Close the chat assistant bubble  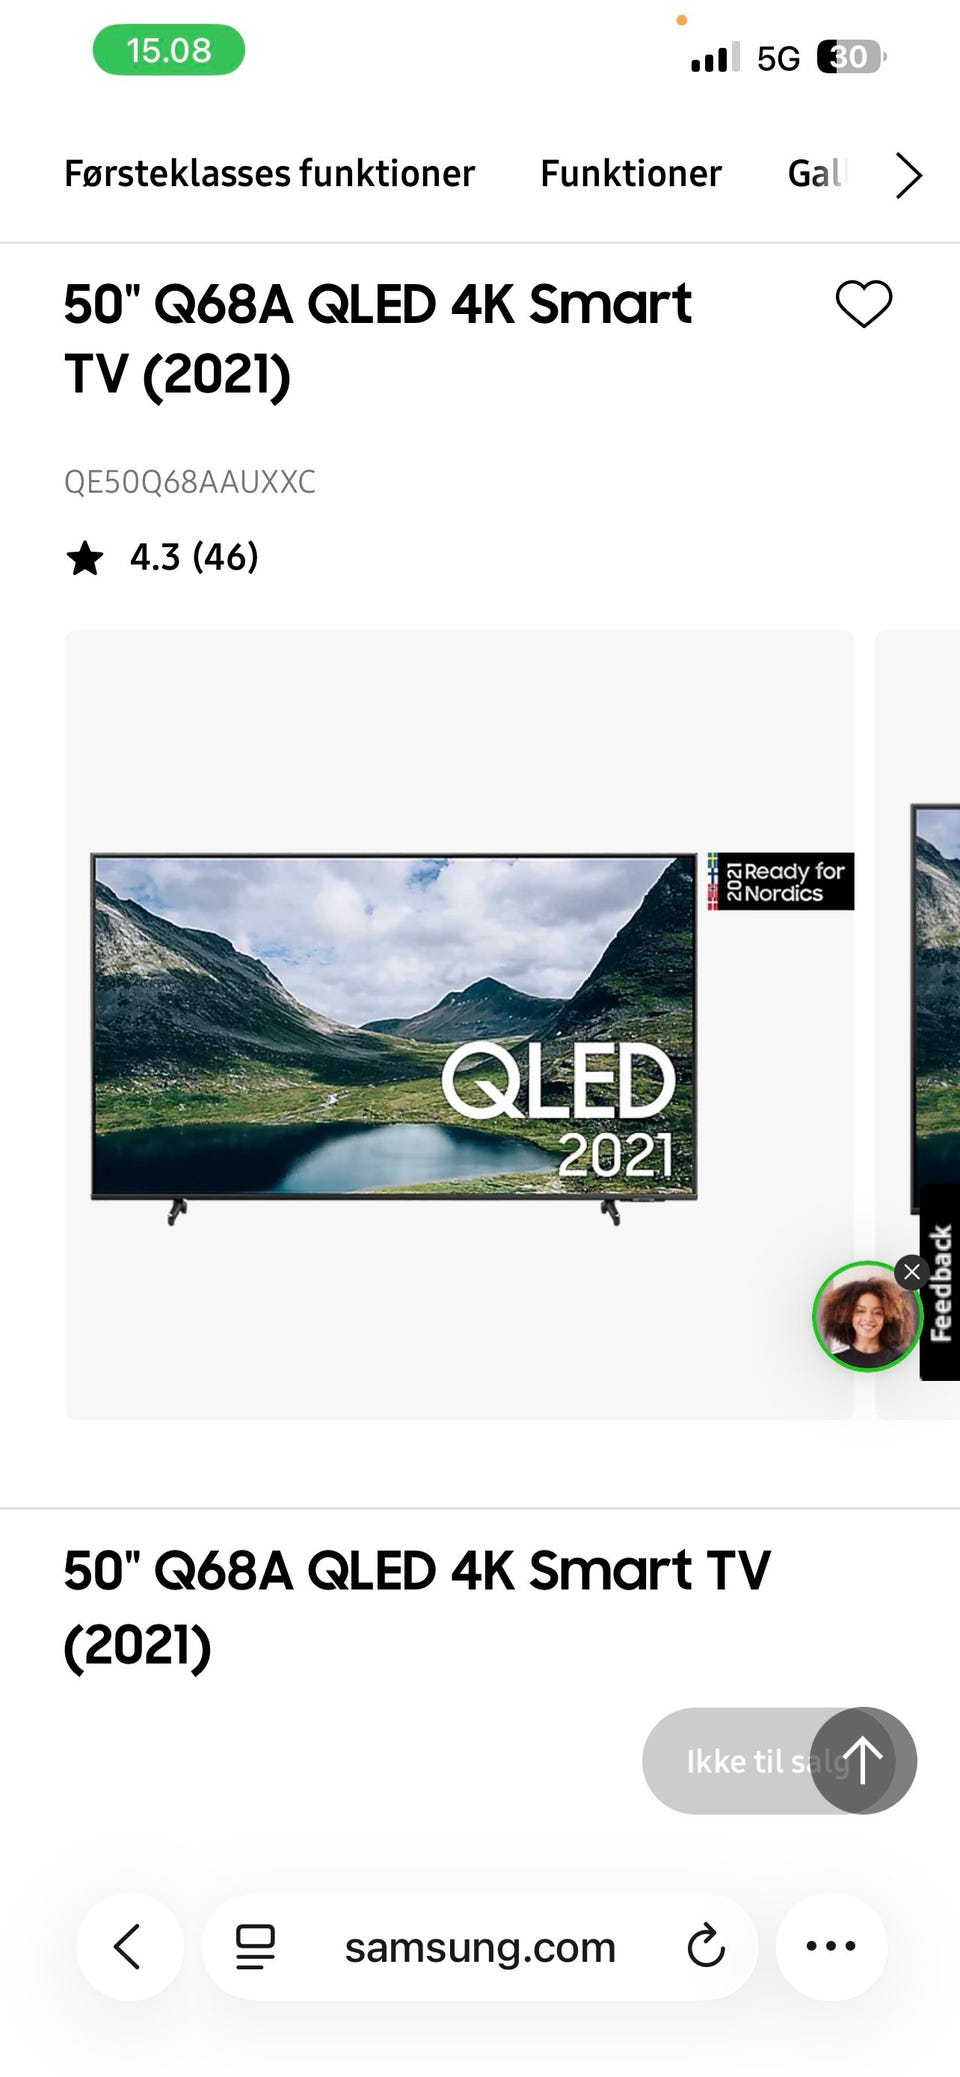point(912,1272)
